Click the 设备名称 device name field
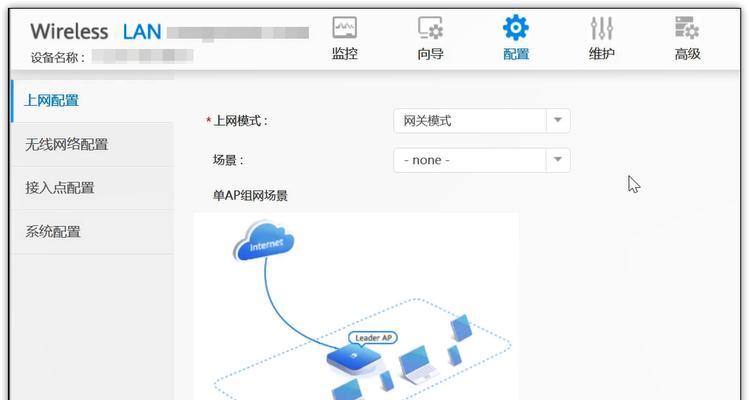Viewport: 749px width, 400px height. pyautogui.click(x=142, y=56)
